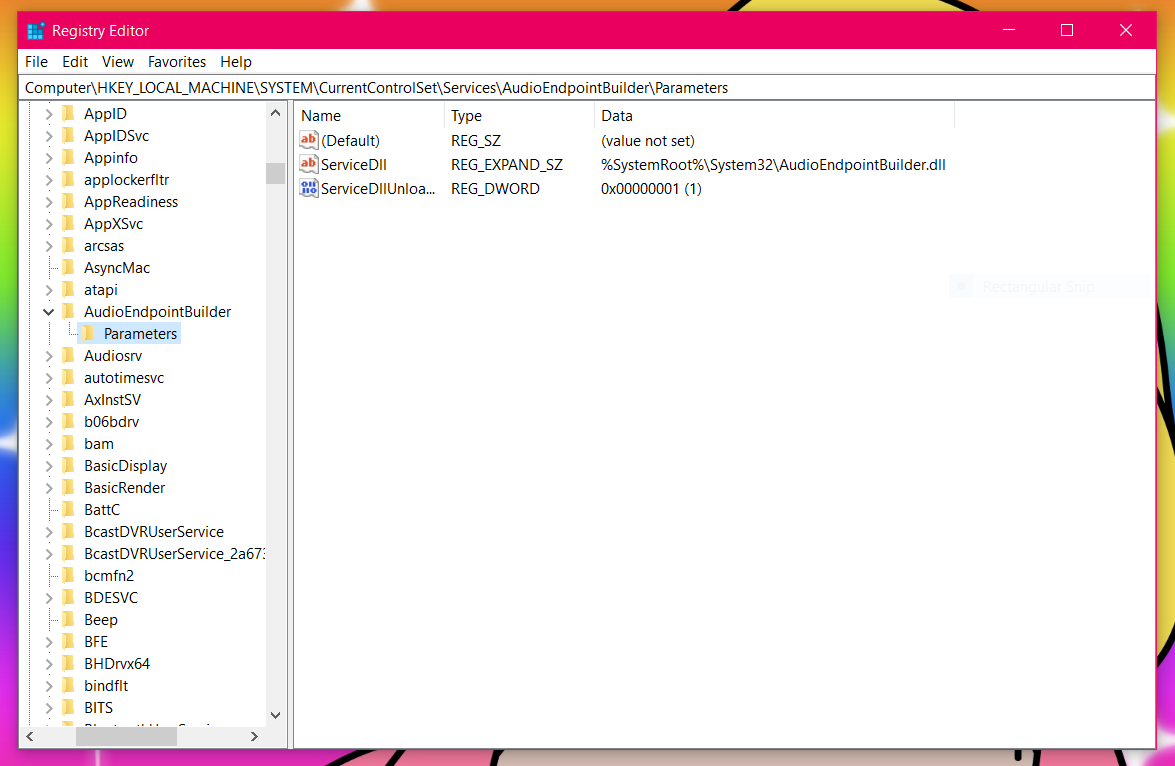Select the (Default) string value icon
This screenshot has width=1175, height=766.
coord(309,140)
